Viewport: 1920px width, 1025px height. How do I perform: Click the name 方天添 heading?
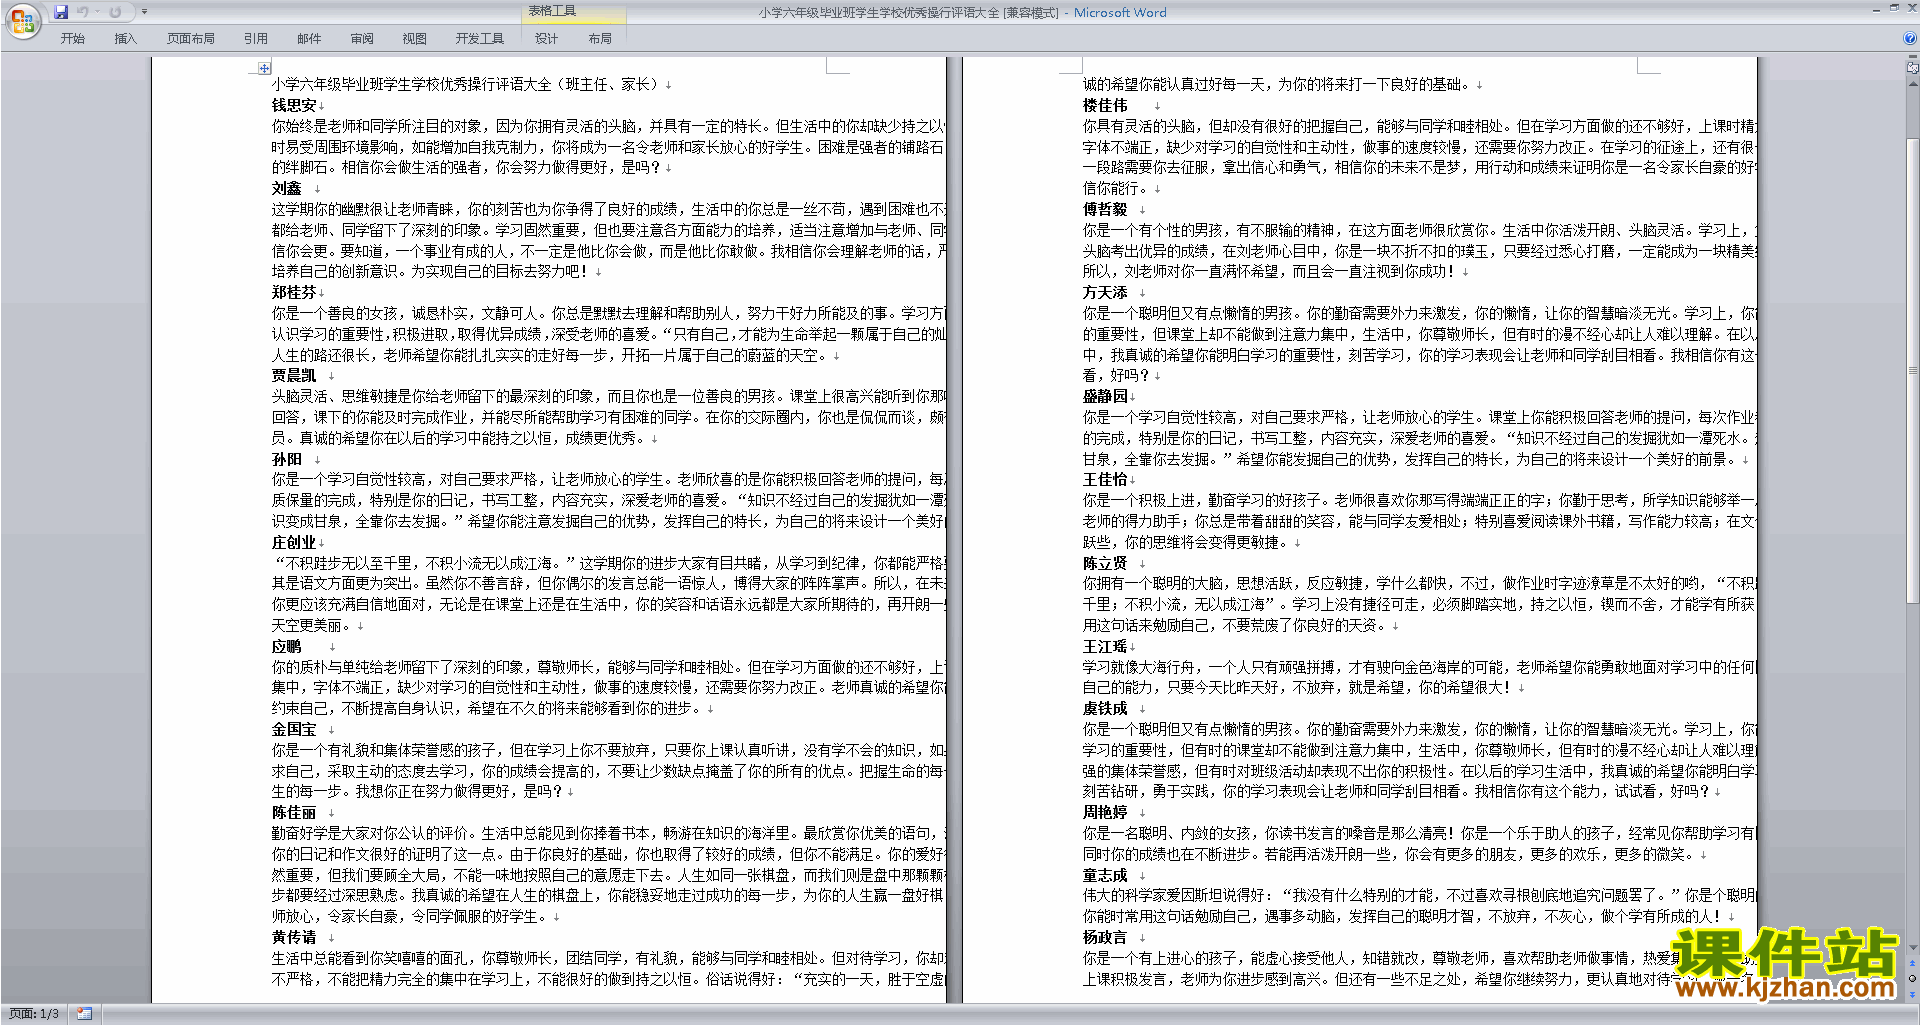click(1105, 292)
